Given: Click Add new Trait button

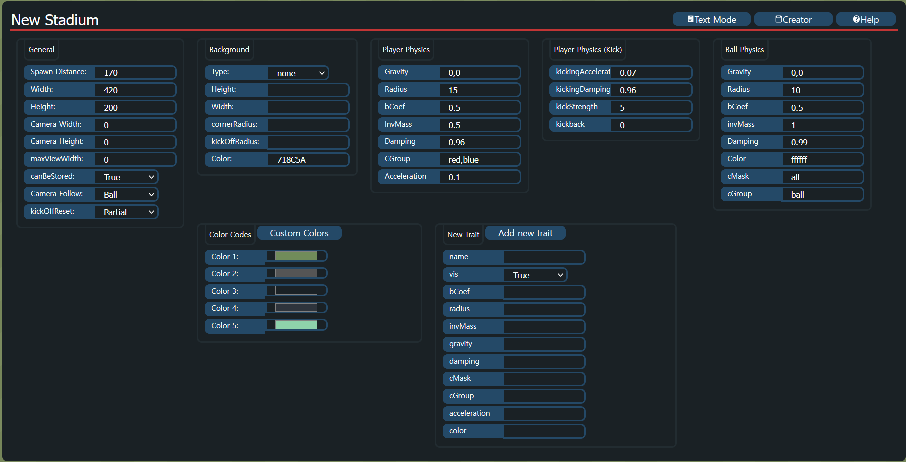Looking at the screenshot, I should [525, 233].
